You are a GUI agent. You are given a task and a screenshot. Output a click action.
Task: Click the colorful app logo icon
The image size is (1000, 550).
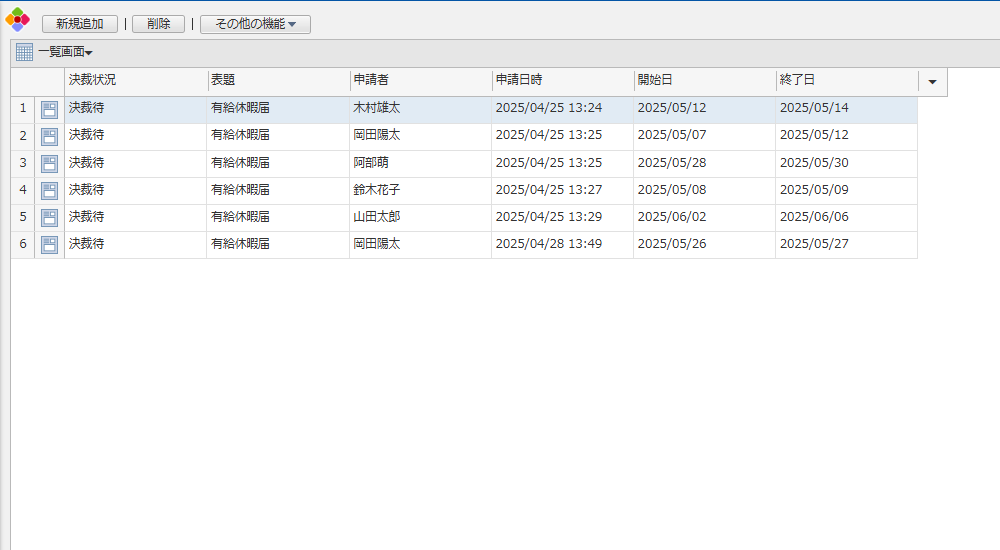pyautogui.click(x=18, y=19)
